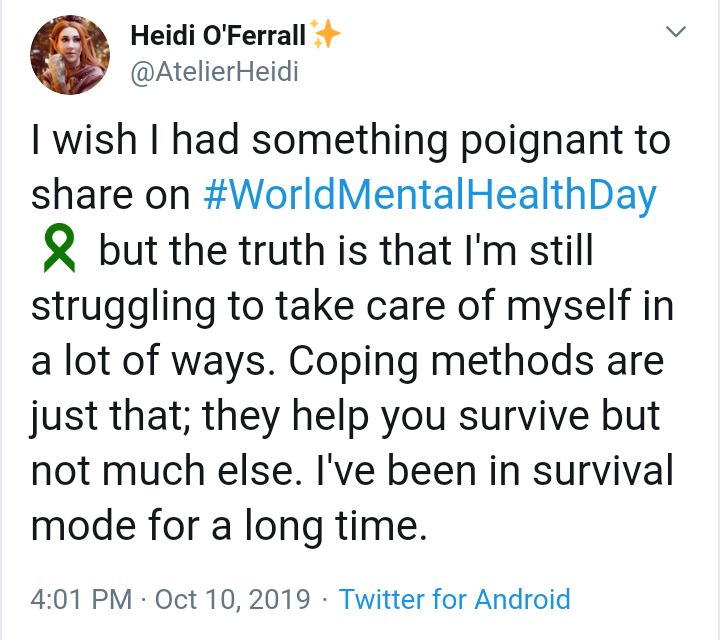This screenshot has height=640, width=720.
Task: Open the #WorldMentalHealthDay hashtag
Action: coord(430,196)
